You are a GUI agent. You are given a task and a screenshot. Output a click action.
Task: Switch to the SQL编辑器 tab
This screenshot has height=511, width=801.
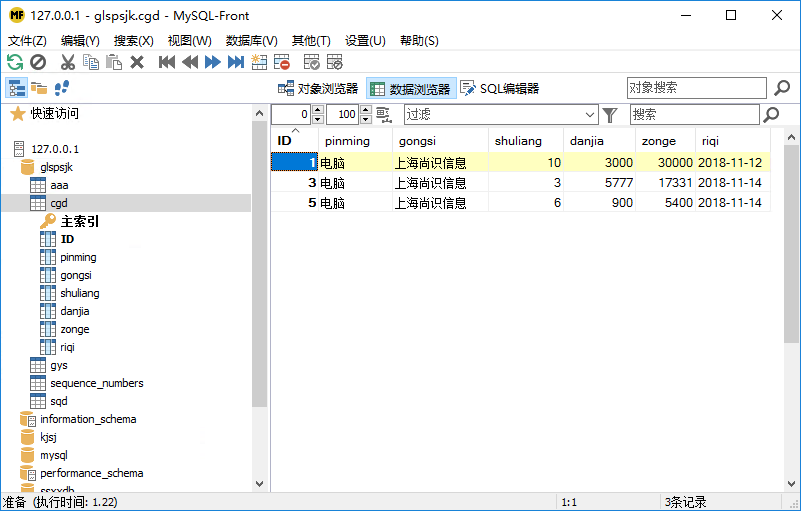pos(500,88)
